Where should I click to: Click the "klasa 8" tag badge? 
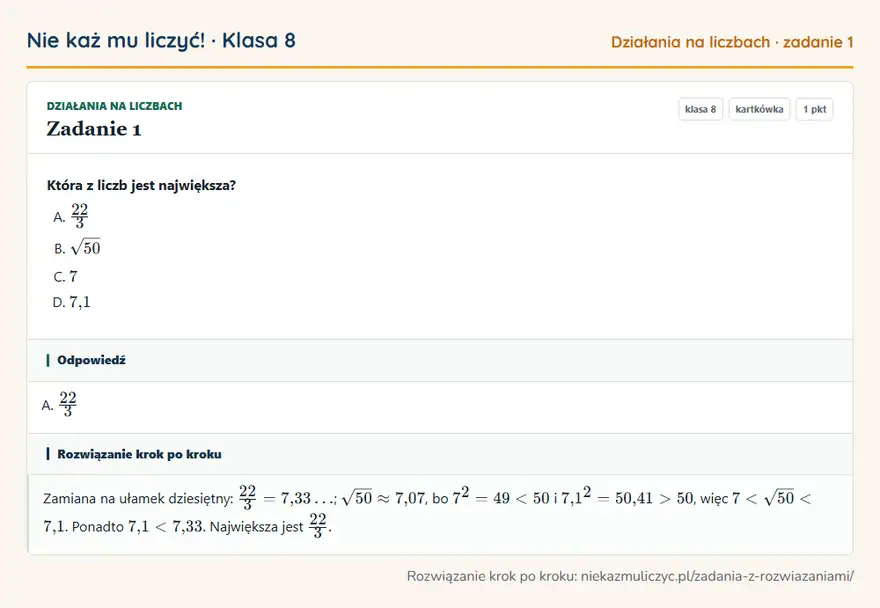(x=700, y=109)
